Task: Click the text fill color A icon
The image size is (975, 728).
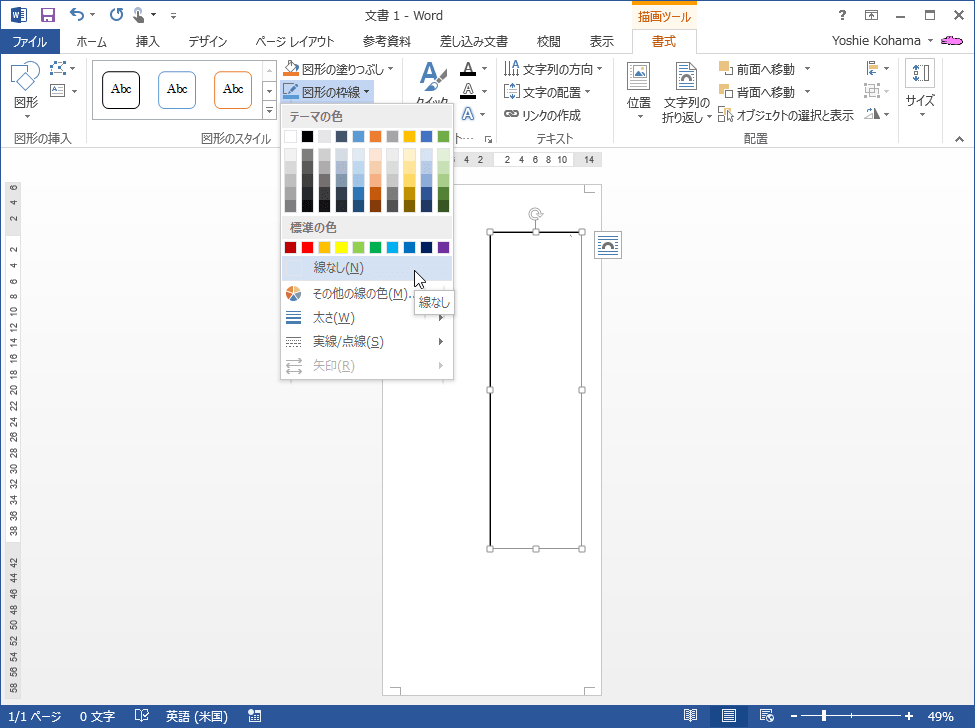Action: pyautogui.click(x=468, y=68)
